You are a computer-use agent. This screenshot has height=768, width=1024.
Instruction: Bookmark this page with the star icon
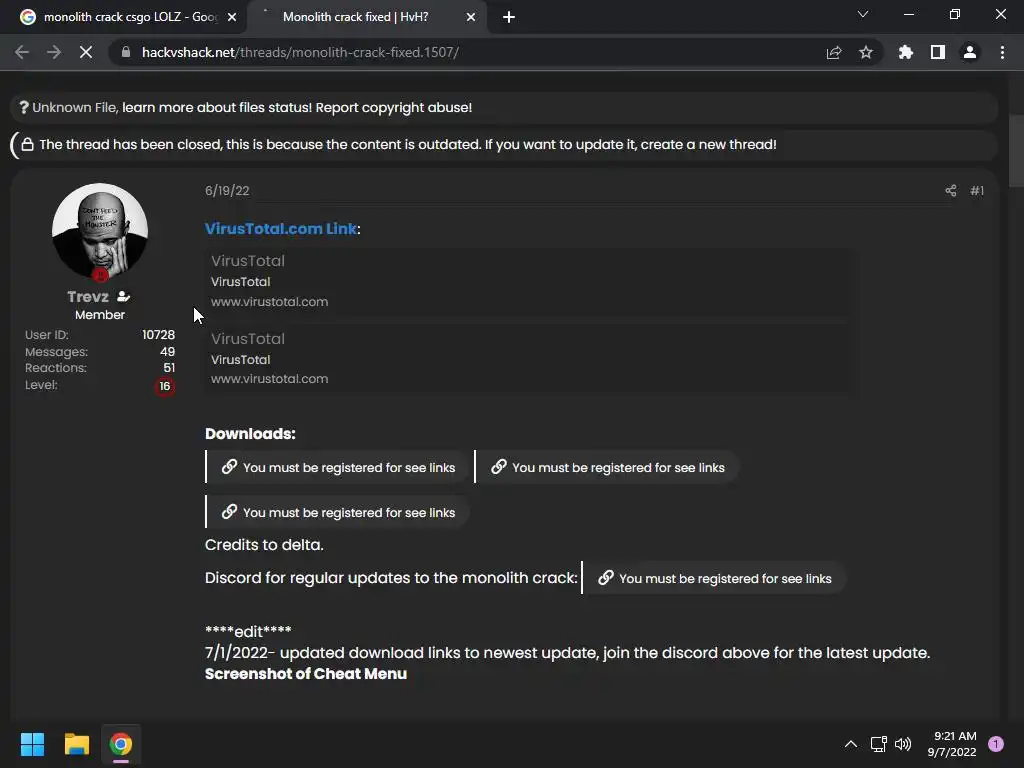[866, 52]
